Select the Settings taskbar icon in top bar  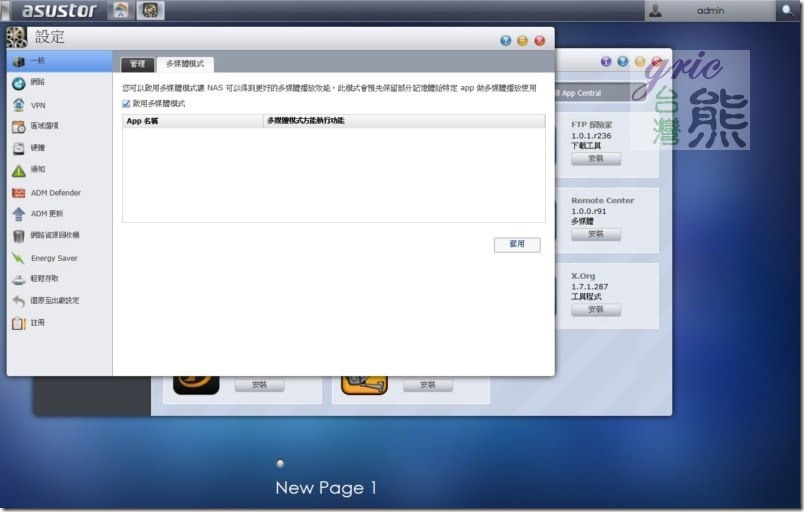(x=150, y=10)
